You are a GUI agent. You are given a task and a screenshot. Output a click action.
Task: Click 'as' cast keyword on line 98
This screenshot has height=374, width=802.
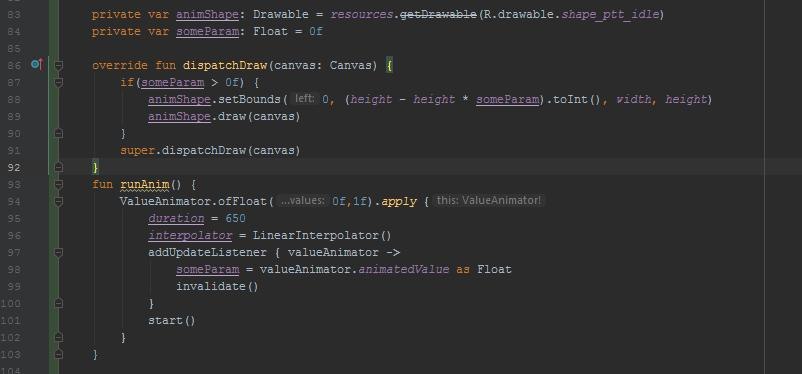tap(463, 269)
